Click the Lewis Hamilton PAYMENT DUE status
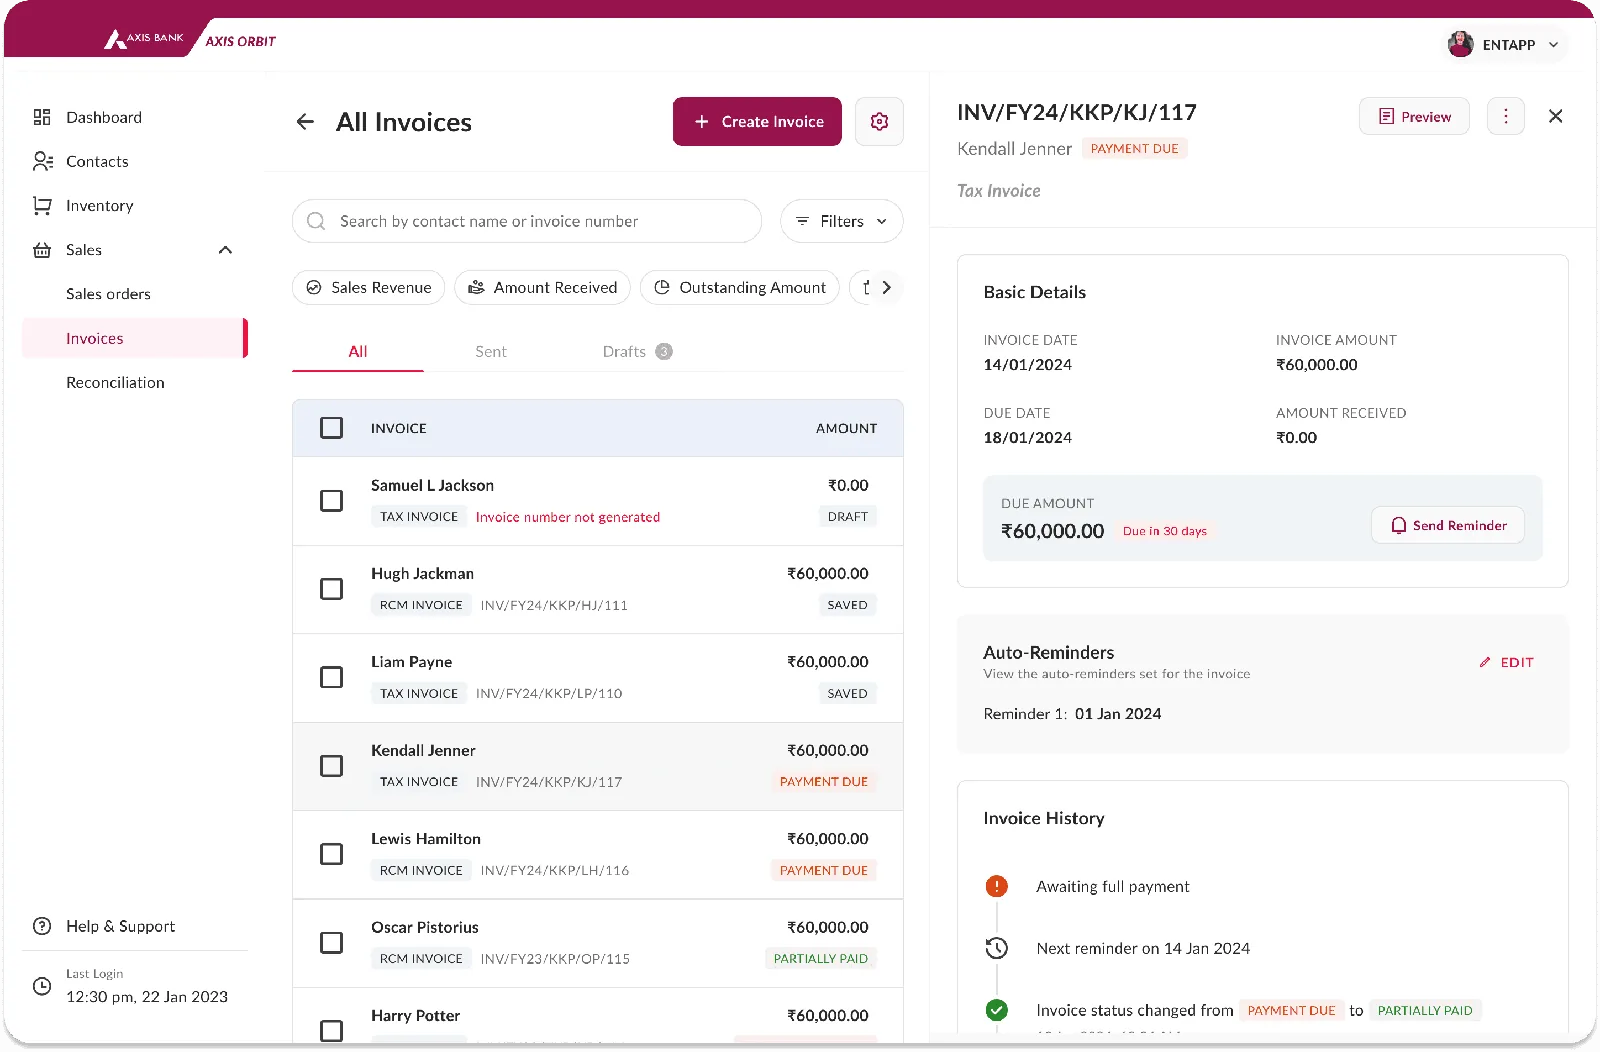 point(823,870)
